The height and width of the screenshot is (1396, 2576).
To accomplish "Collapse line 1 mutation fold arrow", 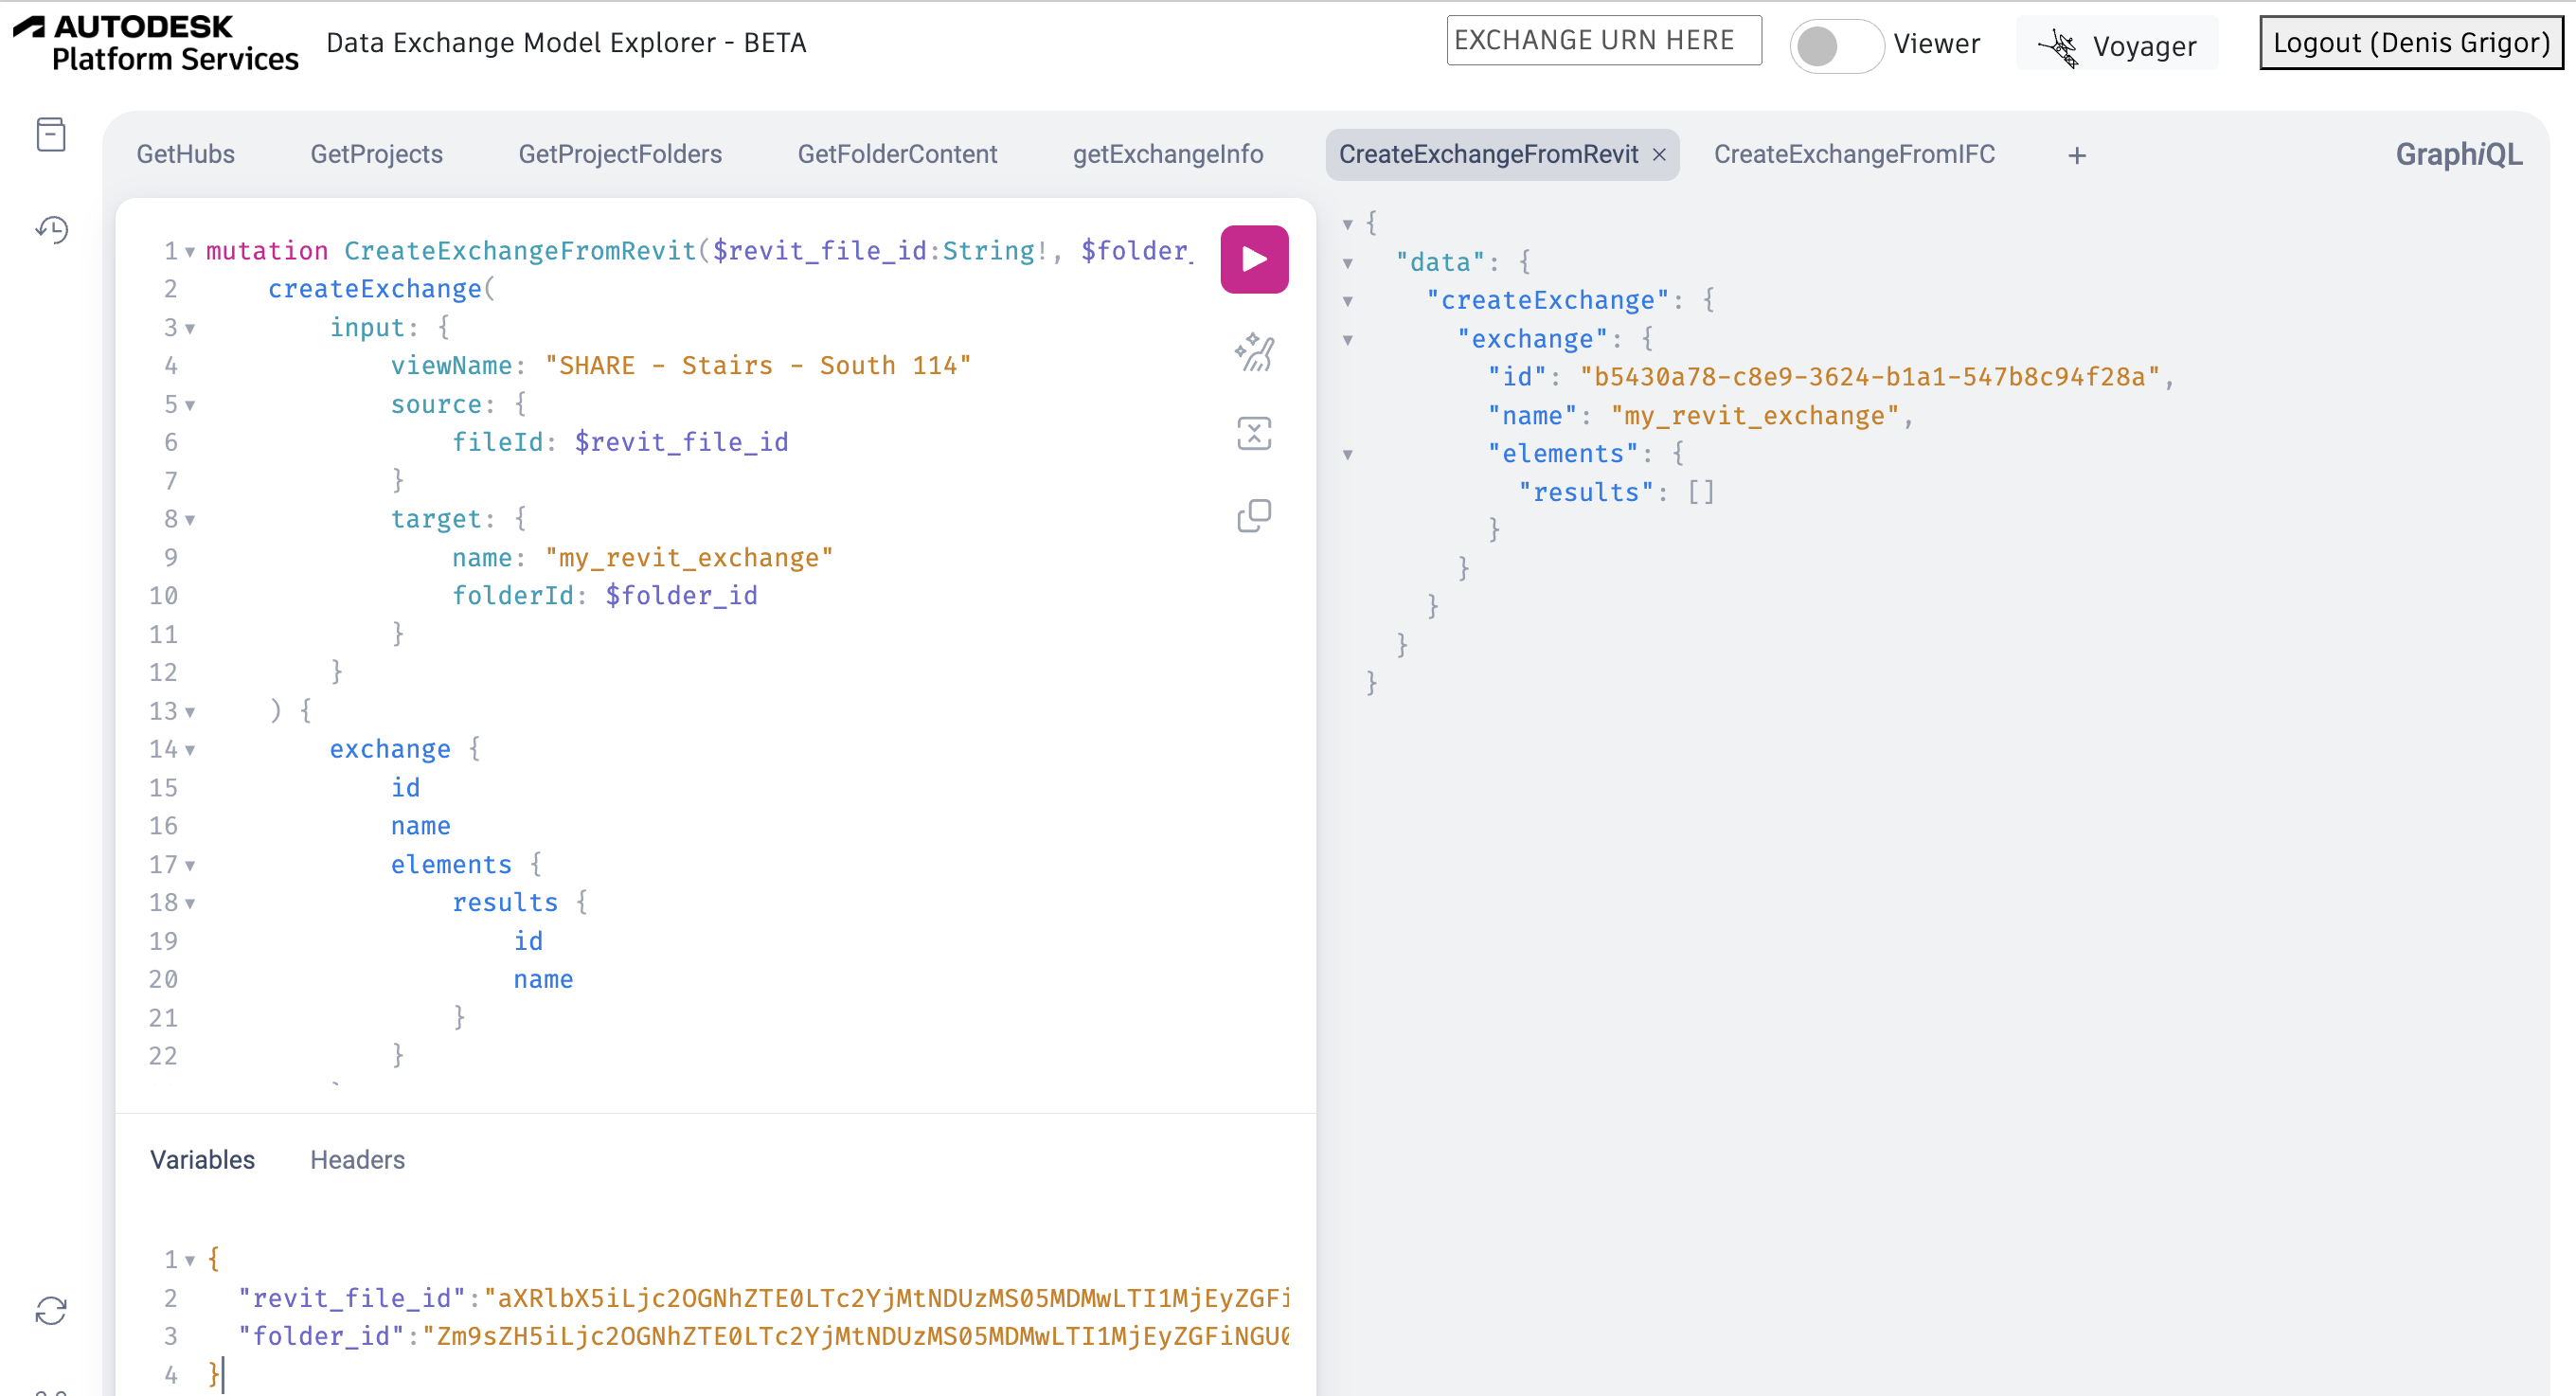I will pyautogui.click(x=190, y=251).
